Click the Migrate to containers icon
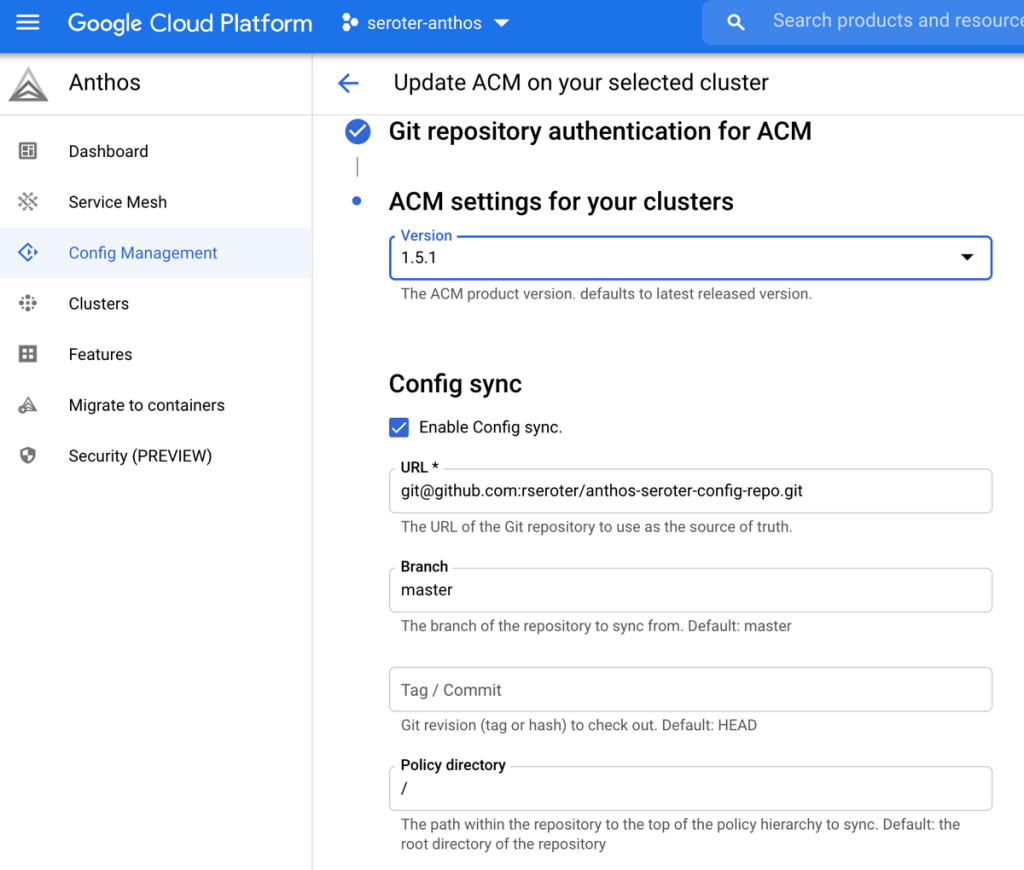The height and width of the screenshot is (870, 1024). point(28,405)
